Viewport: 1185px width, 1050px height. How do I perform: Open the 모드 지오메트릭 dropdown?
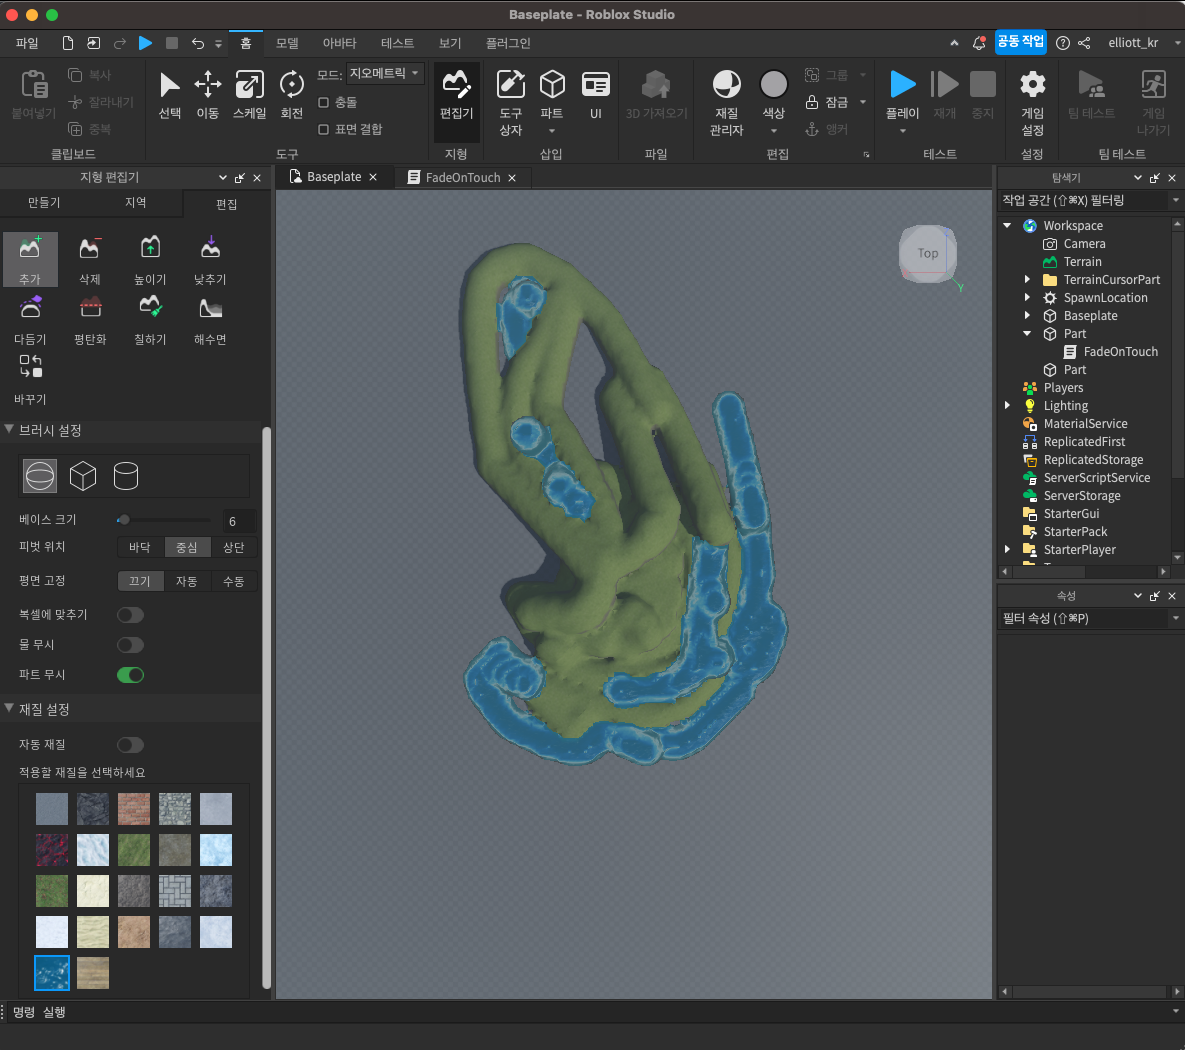click(385, 73)
